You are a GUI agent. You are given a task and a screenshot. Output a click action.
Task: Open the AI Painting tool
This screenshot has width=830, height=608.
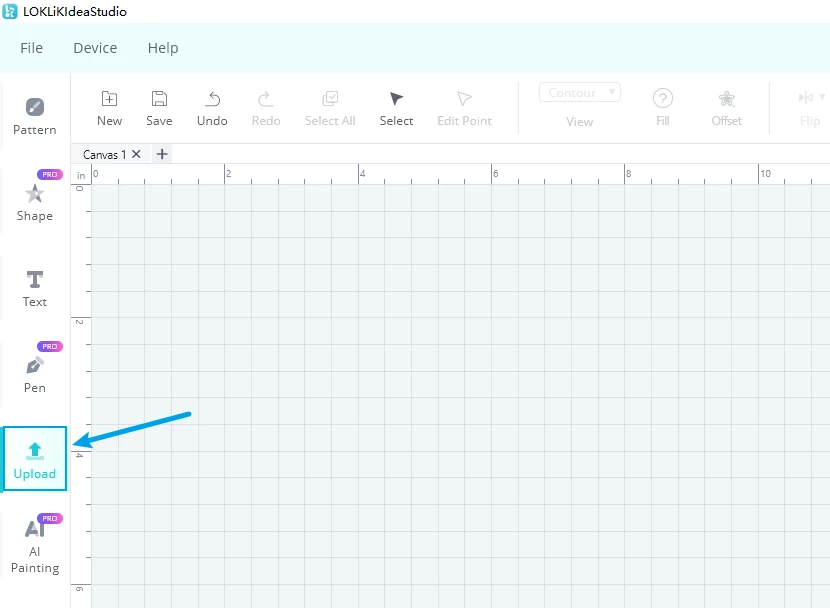pos(34,545)
